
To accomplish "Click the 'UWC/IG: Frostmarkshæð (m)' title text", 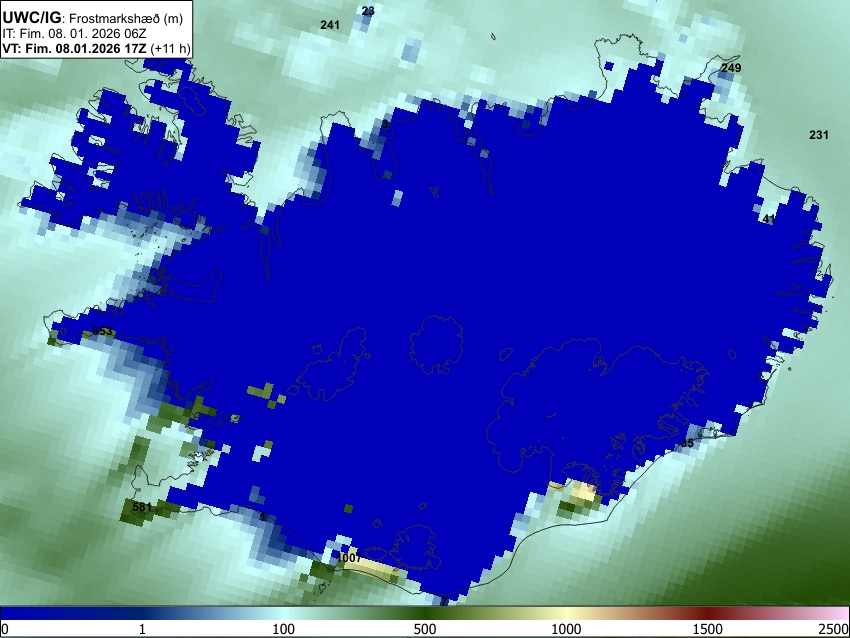I will (x=93, y=18).
